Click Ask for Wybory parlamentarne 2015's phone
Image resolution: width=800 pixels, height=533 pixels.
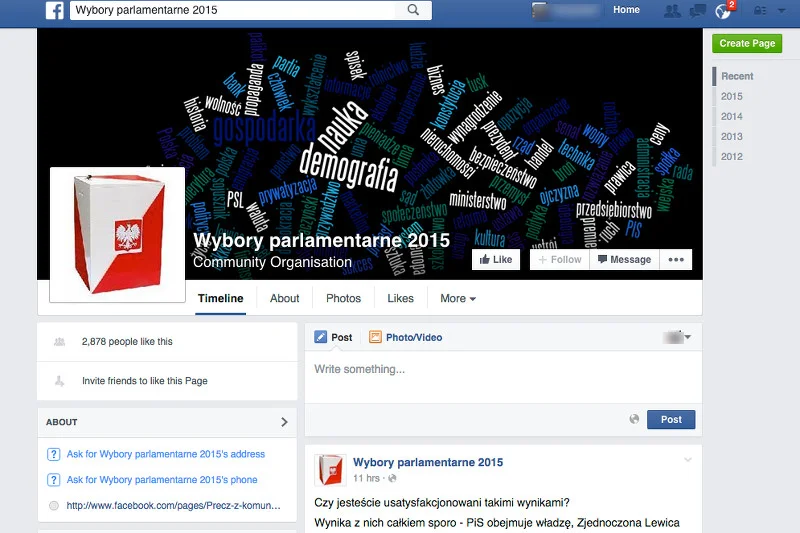[162, 480]
